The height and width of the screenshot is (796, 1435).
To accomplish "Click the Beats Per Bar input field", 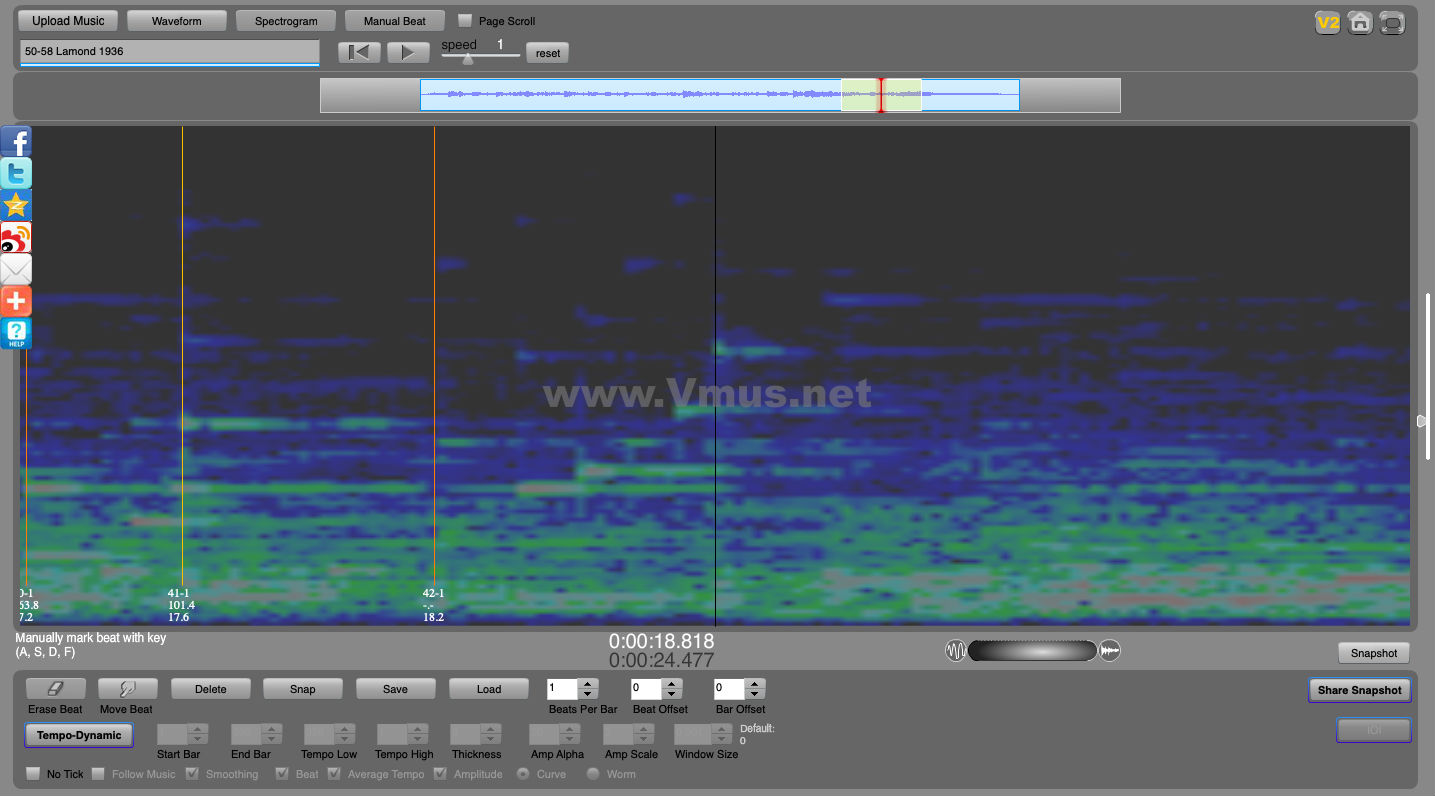I will (x=563, y=689).
